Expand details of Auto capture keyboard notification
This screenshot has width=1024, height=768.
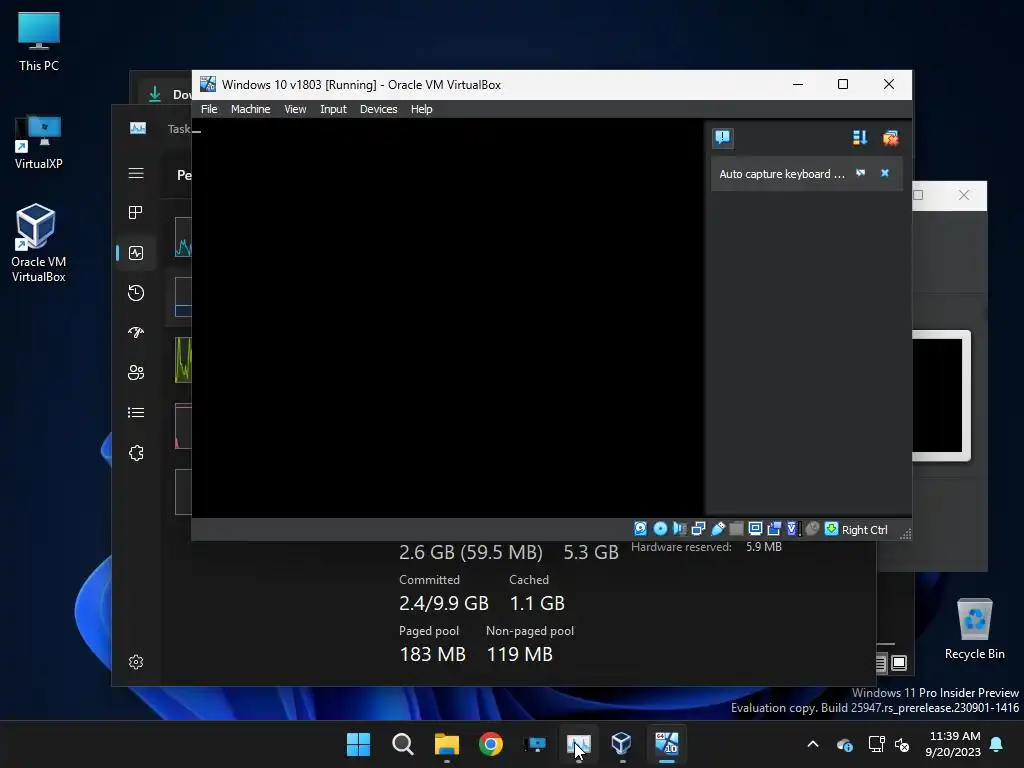(x=861, y=173)
